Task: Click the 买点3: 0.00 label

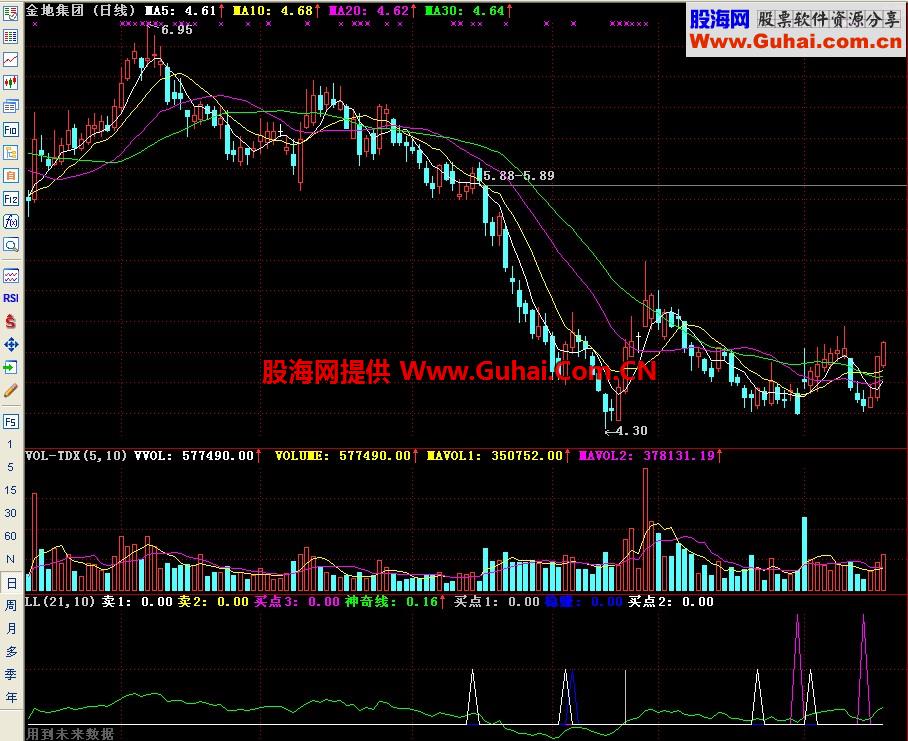Action: point(297,601)
